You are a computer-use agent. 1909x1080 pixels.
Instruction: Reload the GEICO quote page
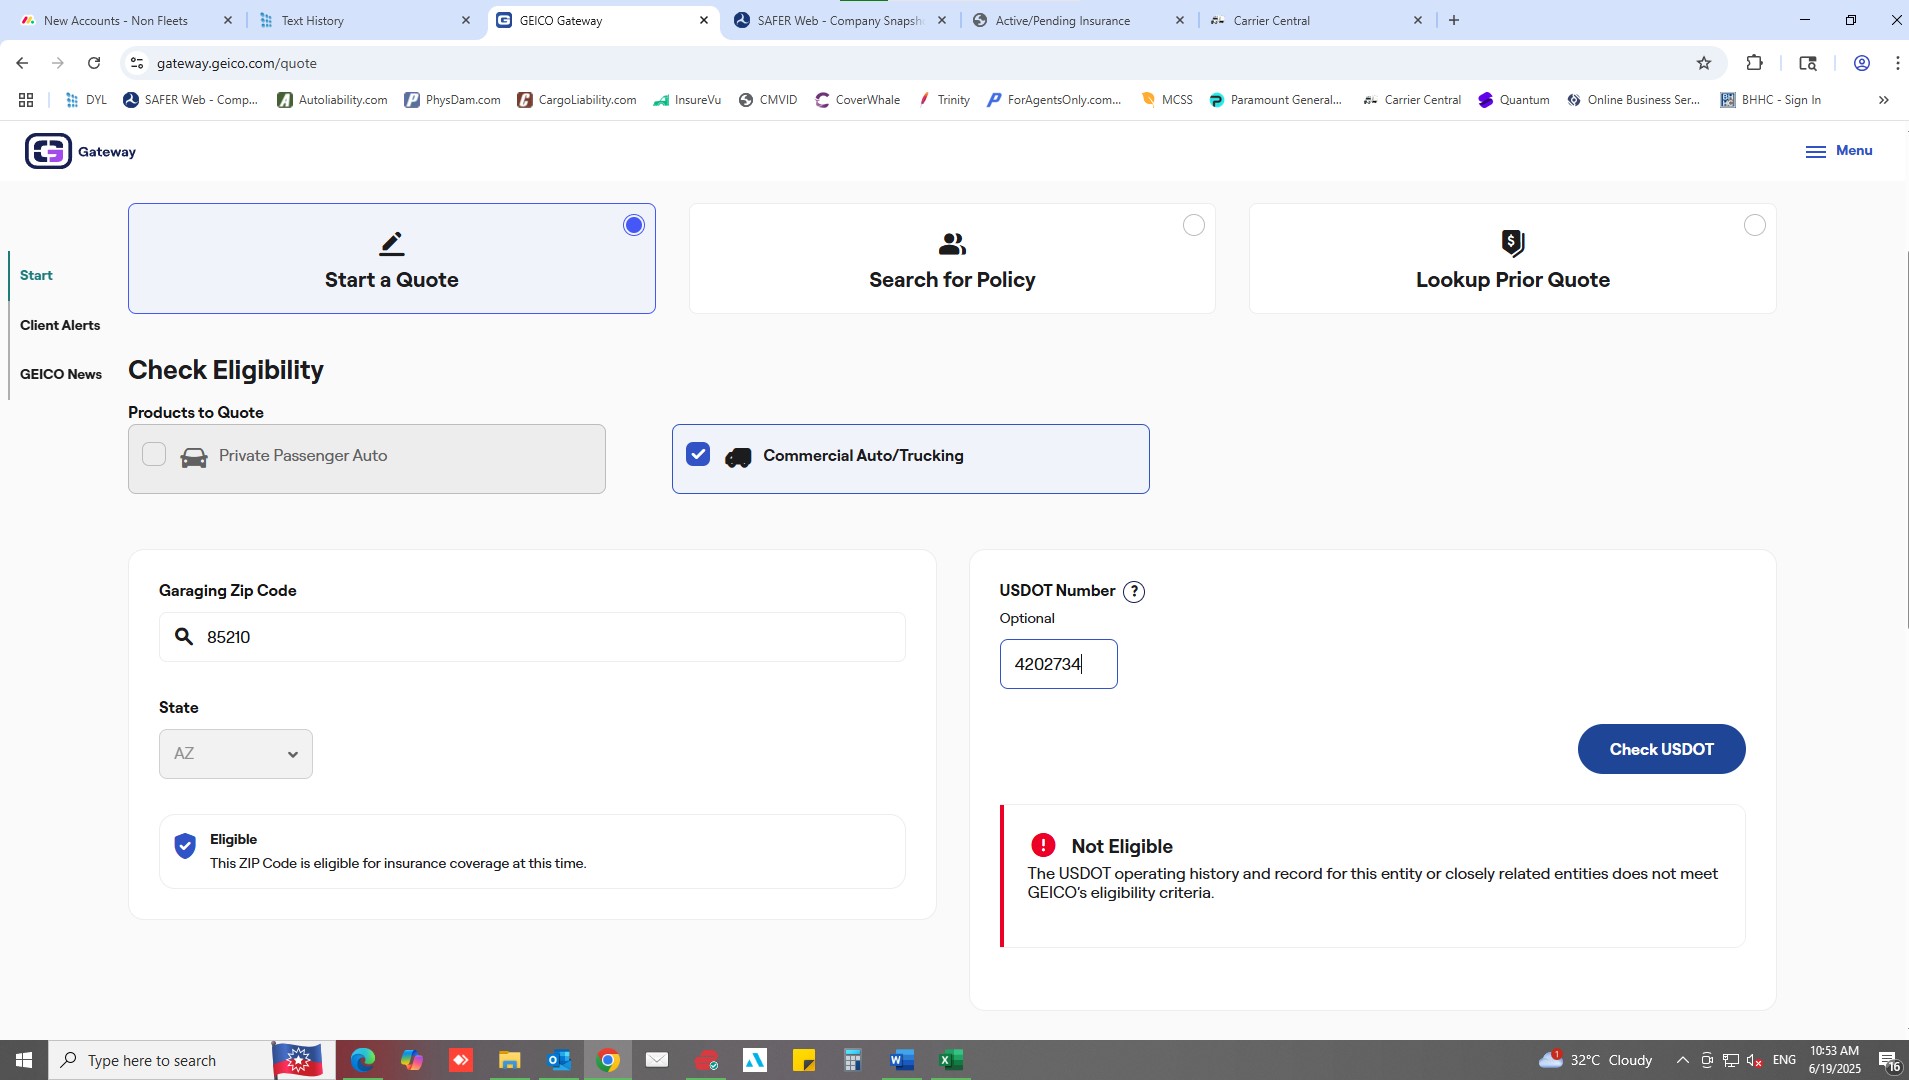(x=94, y=63)
